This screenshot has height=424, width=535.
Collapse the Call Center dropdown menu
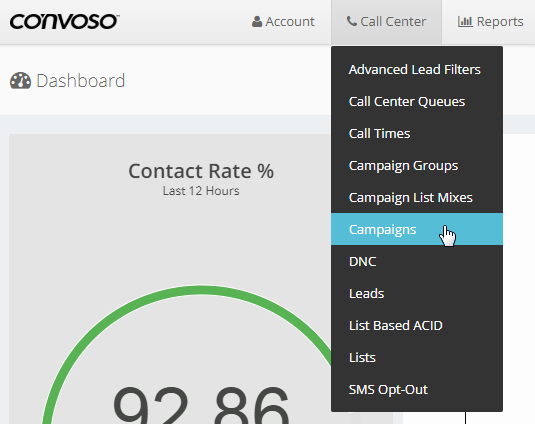coord(386,22)
